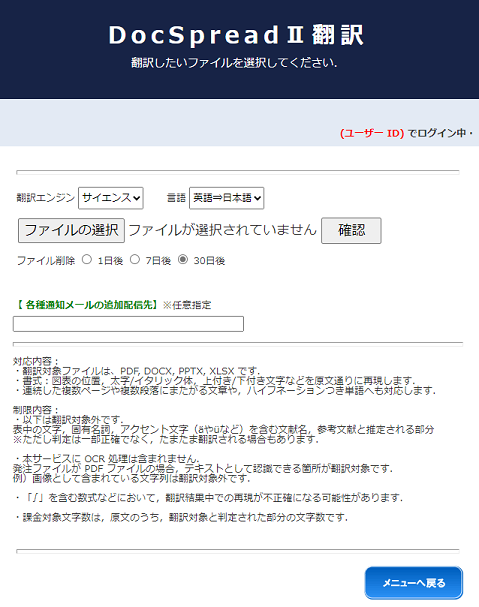The image size is (479, 607).
Task: Click the (ユーザー ID) login text
Action: 372,133
